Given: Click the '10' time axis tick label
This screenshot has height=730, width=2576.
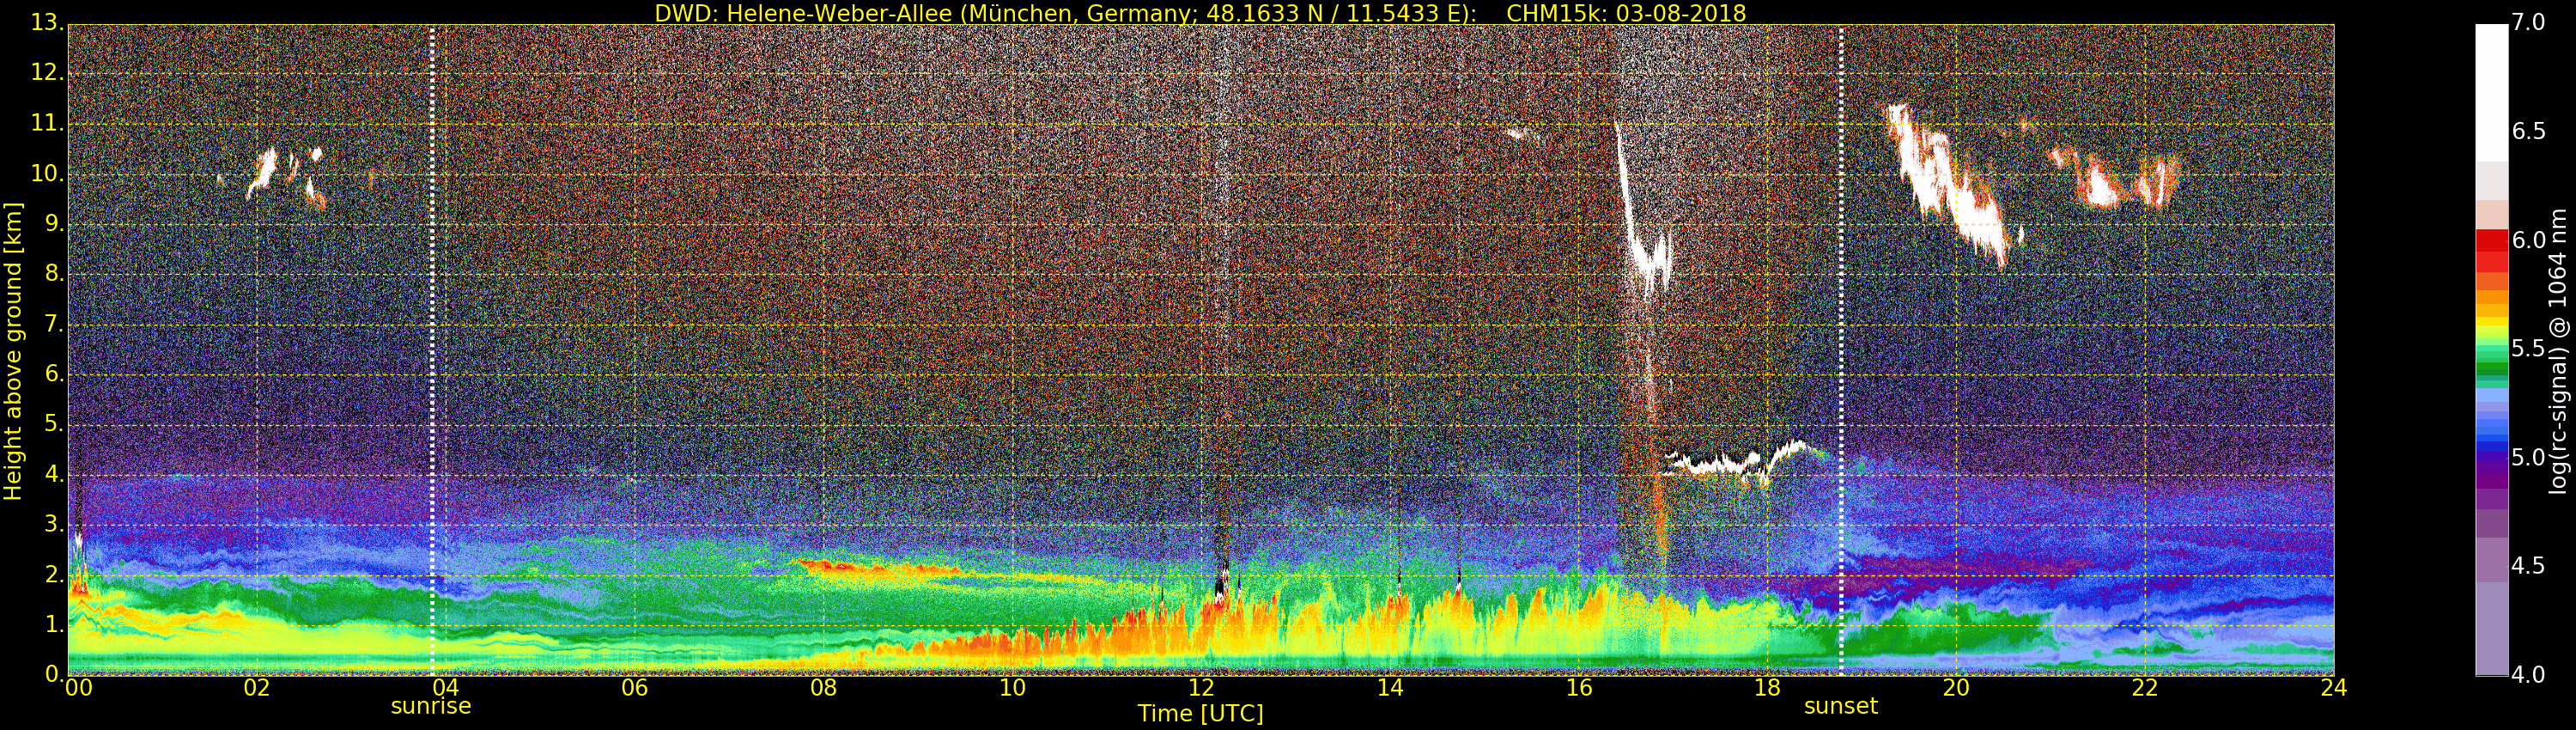Looking at the screenshot, I should pos(1012,687).
